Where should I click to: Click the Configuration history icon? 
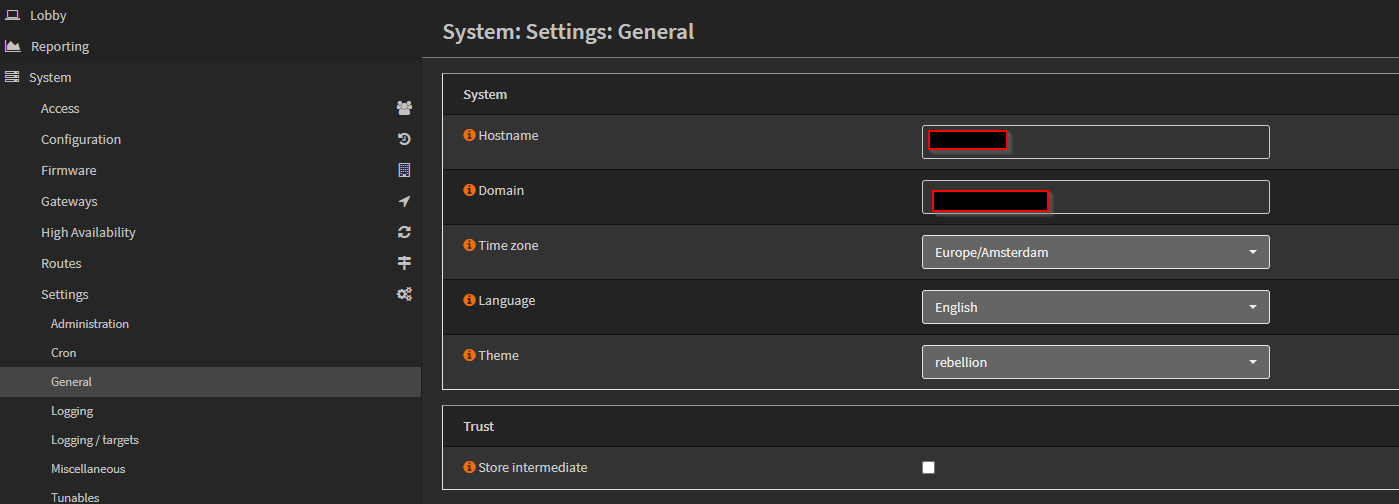[x=404, y=139]
